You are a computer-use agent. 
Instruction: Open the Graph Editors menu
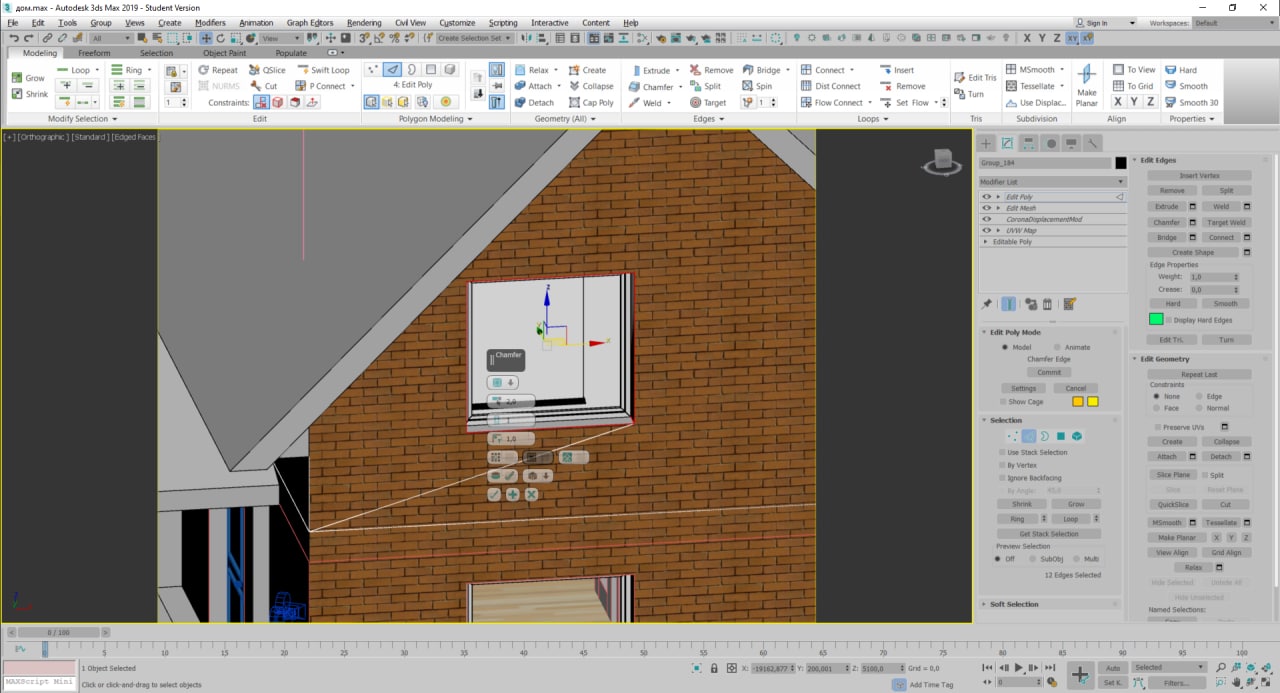(x=310, y=22)
